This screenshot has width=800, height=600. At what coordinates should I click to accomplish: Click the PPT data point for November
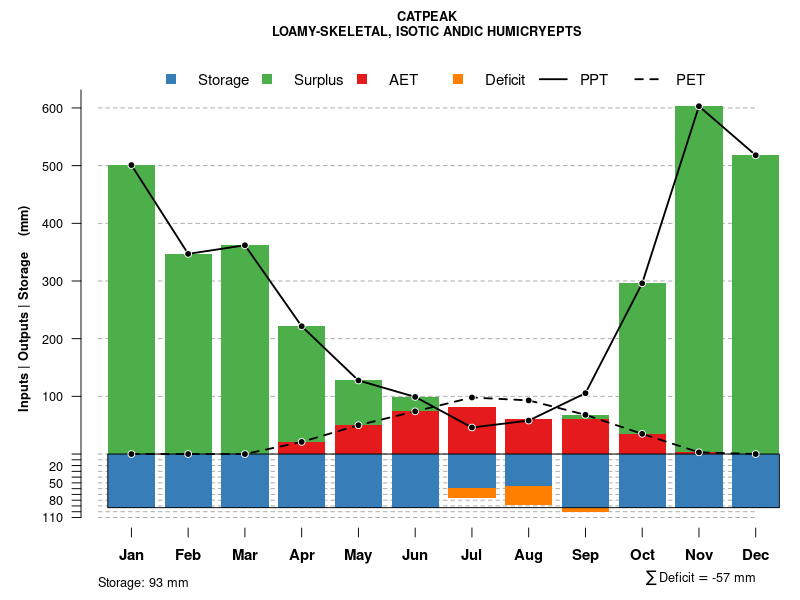point(699,106)
